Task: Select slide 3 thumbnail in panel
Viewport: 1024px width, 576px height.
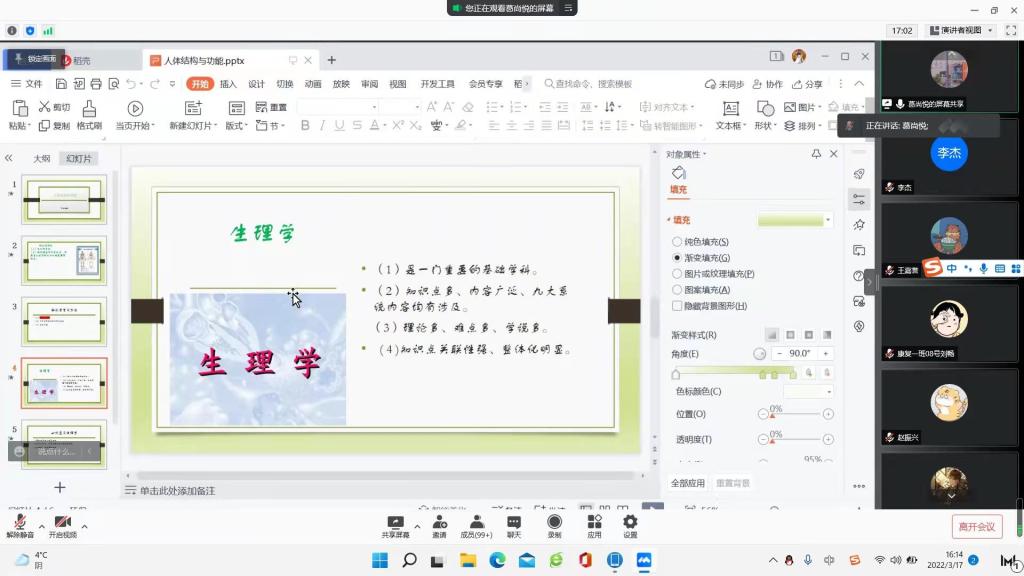Action: (x=64, y=323)
